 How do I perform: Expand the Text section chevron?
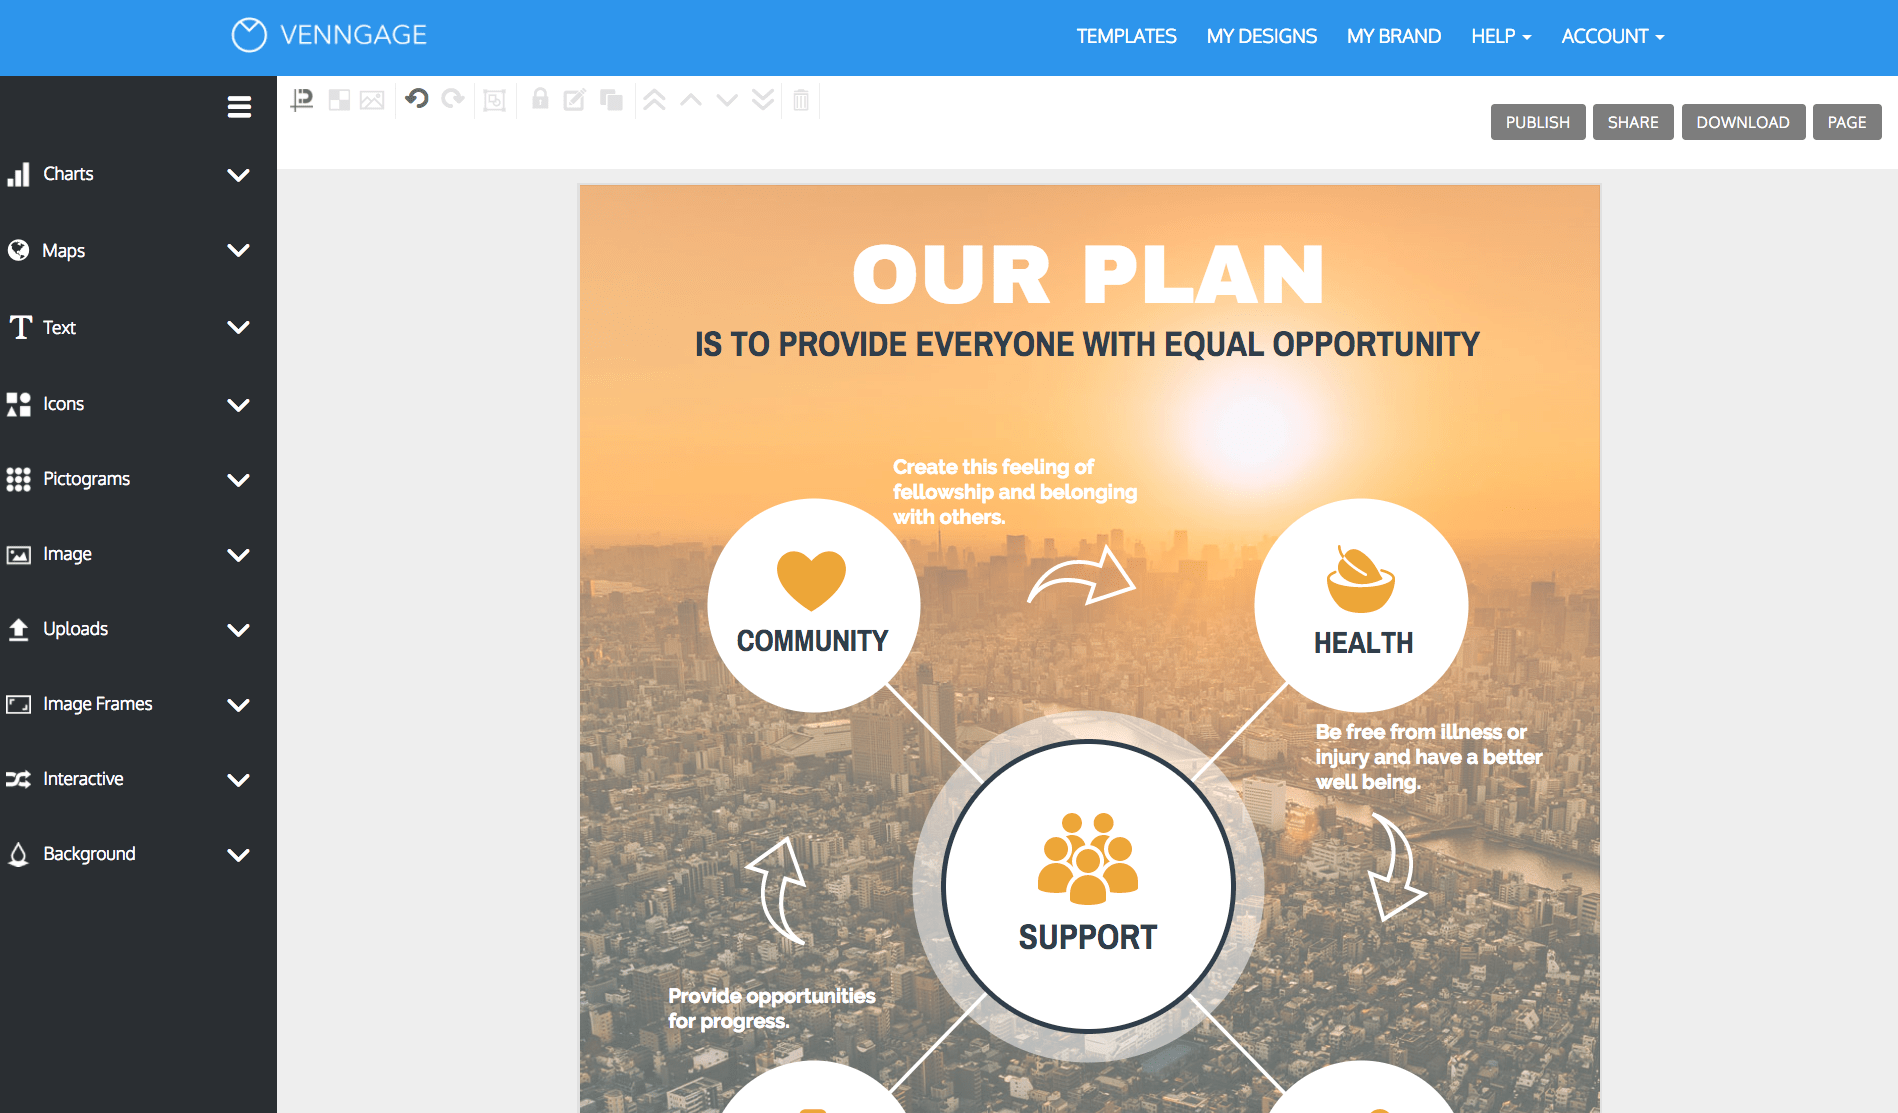(238, 327)
